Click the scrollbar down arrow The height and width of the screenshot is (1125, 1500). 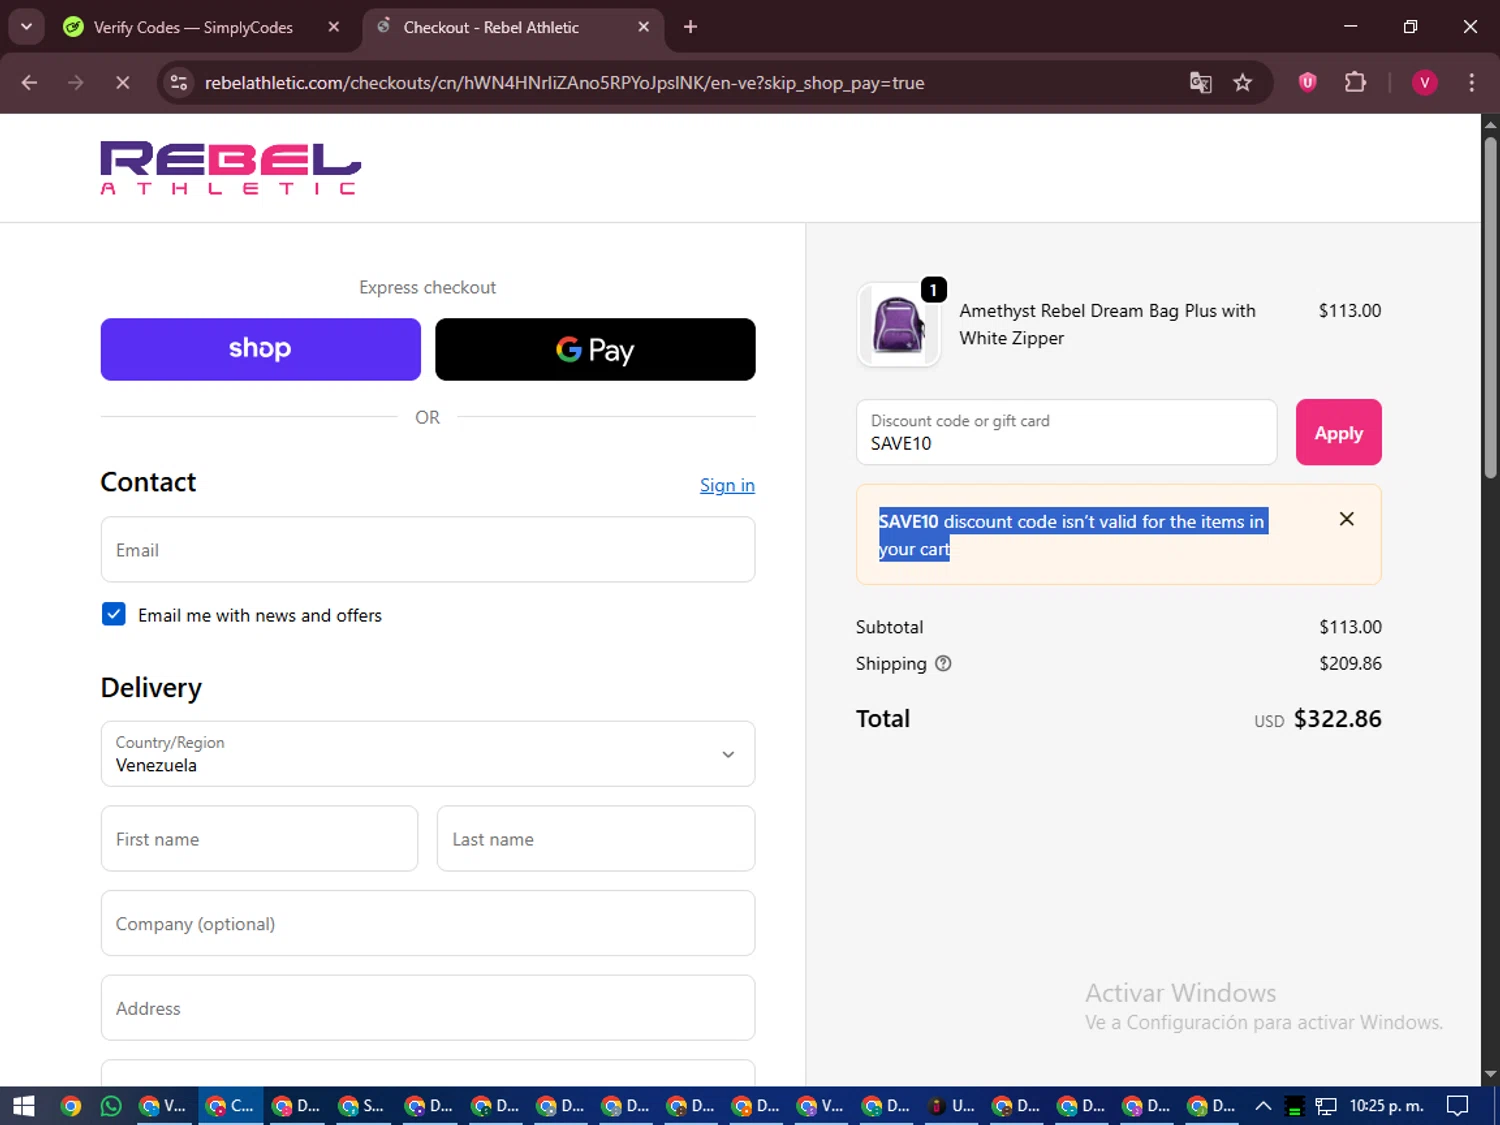[x=1490, y=1074]
